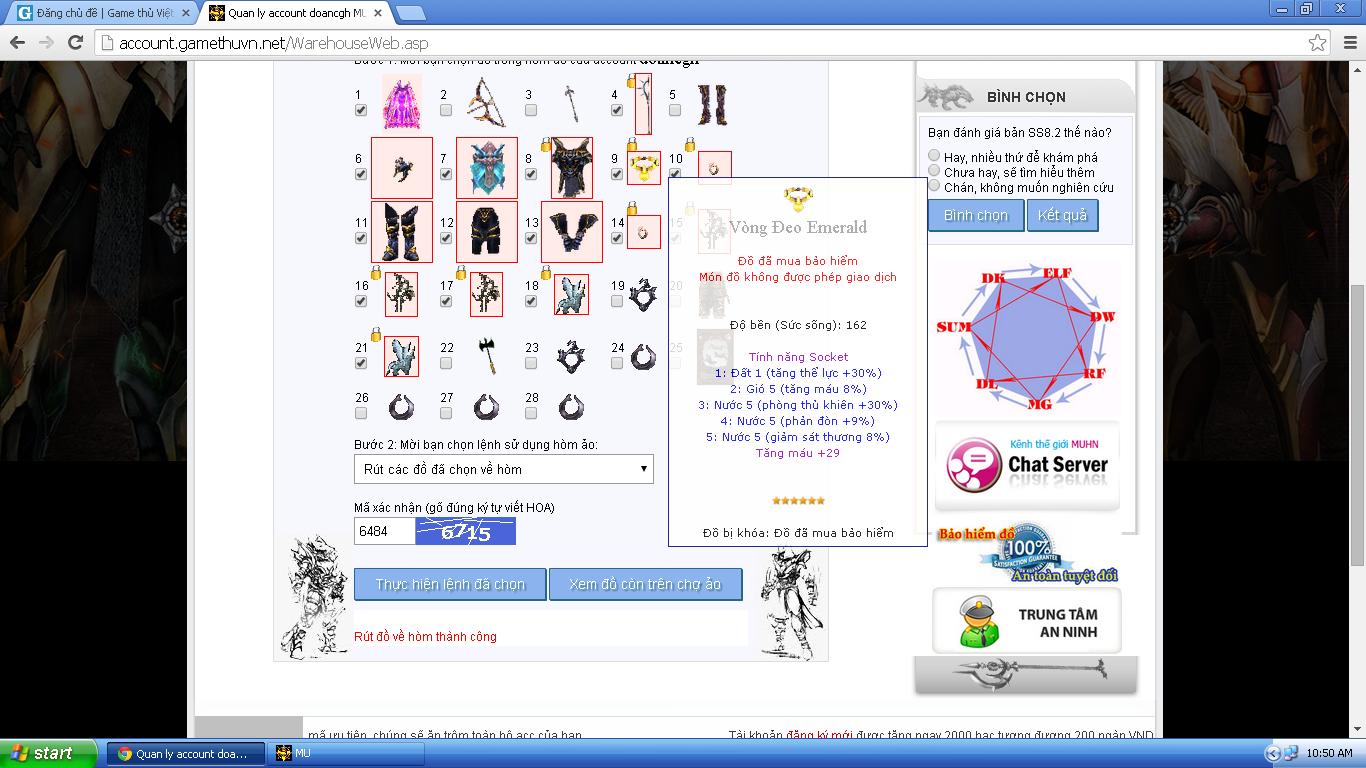Screen dimensions: 1366x768
Task: Switch to the 'Quan ly account' browser tab
Action: (296, 13)
